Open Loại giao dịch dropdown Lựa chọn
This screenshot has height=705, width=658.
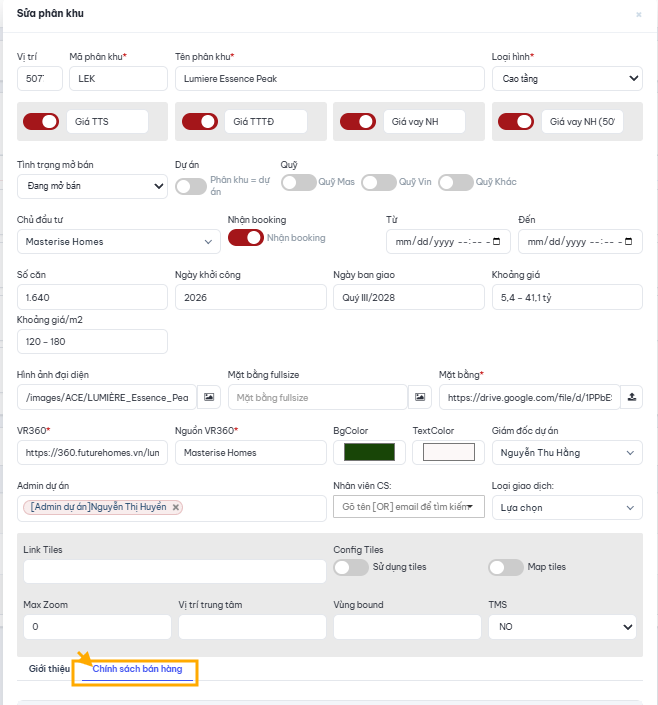[567, 508]
